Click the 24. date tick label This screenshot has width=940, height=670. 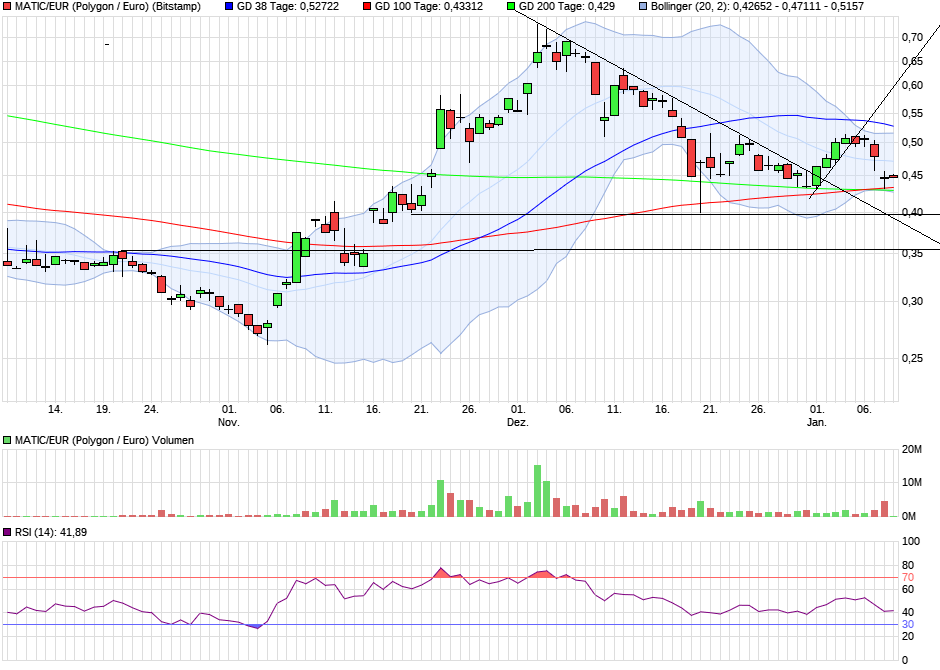tap(151, 409)
